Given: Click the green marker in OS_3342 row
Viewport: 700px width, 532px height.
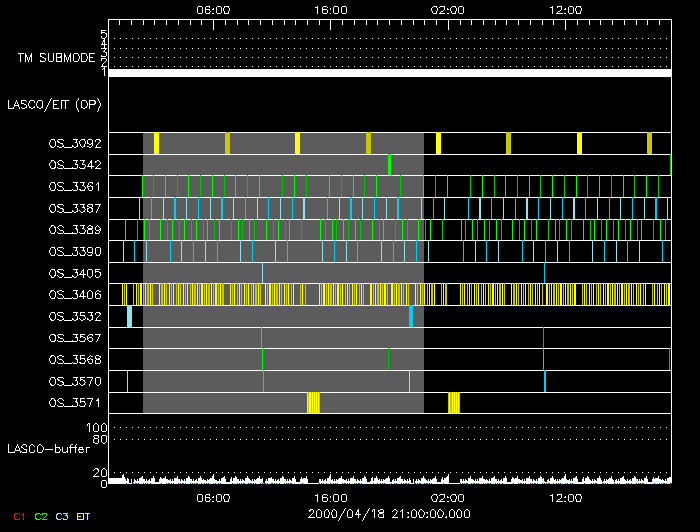Looking at the screenshot, I should [x=389, y=165].
